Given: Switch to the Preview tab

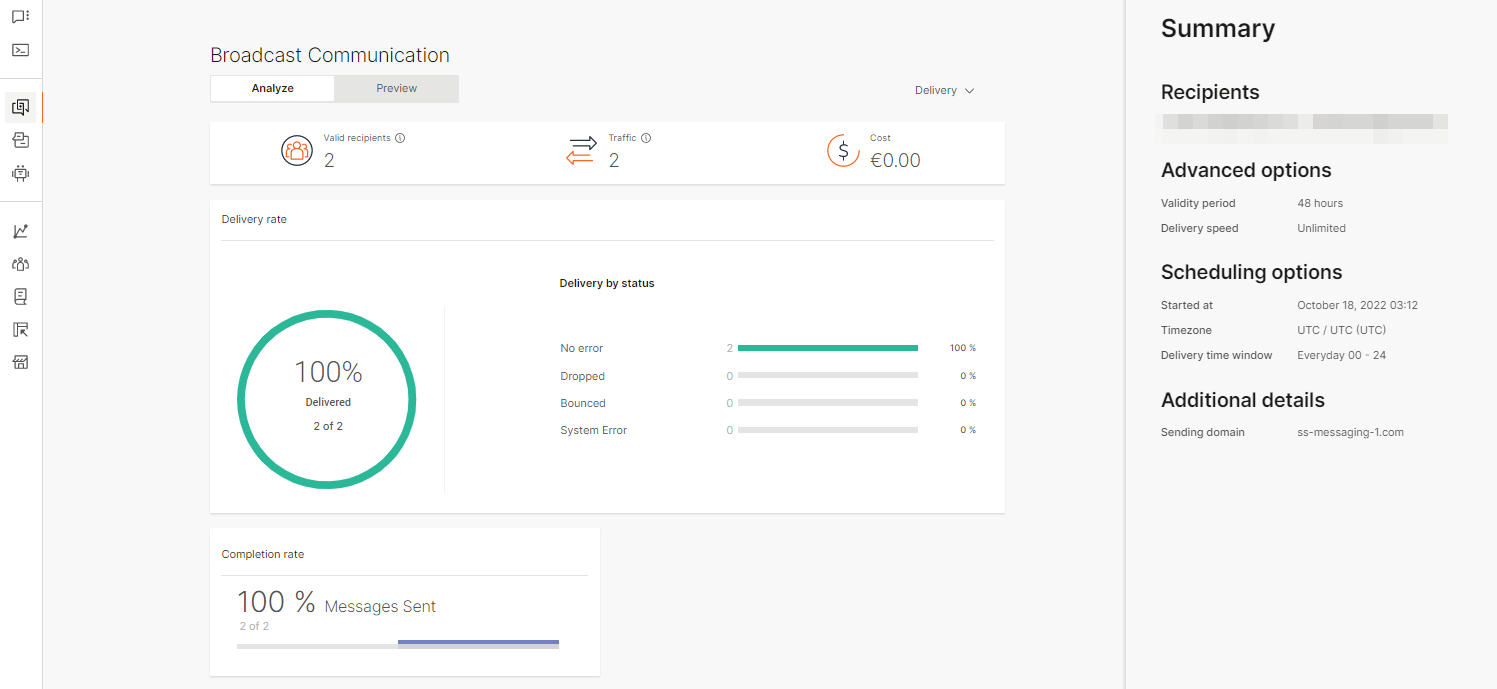Looking at the screenshot, I should (396, 88).
